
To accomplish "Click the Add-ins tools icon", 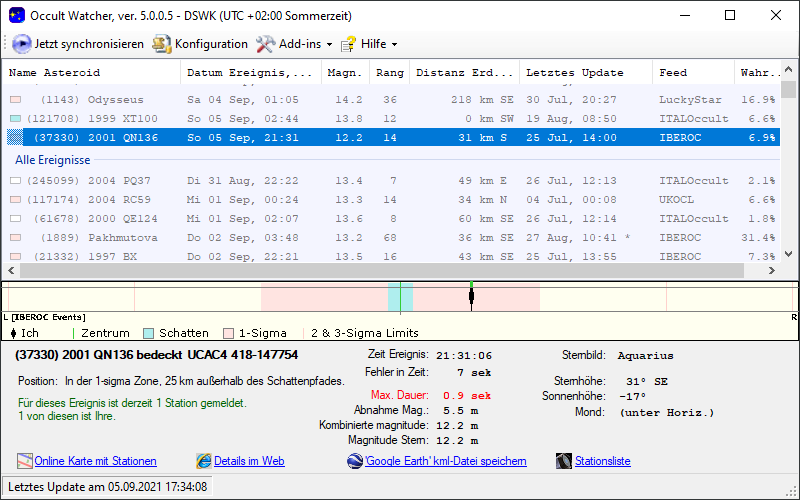I will [x=265, y=44].
